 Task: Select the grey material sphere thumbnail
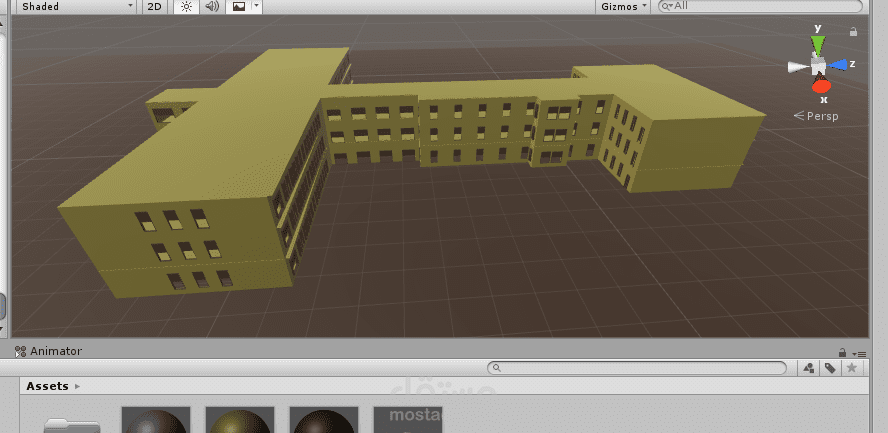pyautogui.click(x=156, y=420)
